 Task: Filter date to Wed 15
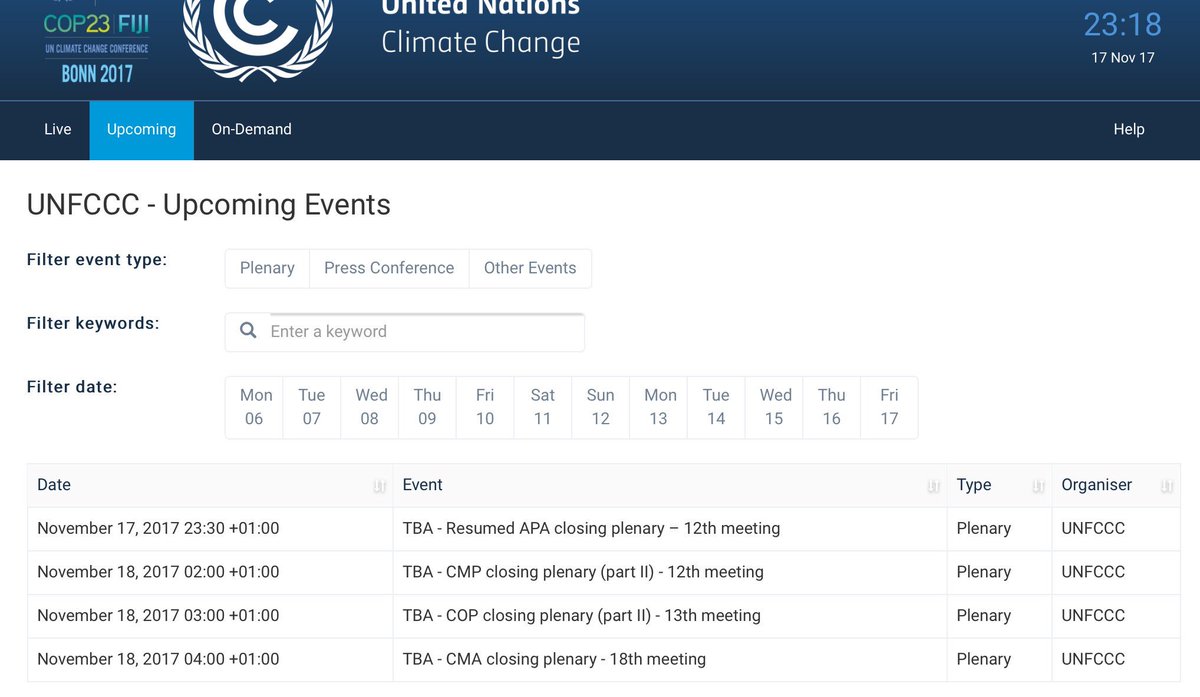(775, 407)
